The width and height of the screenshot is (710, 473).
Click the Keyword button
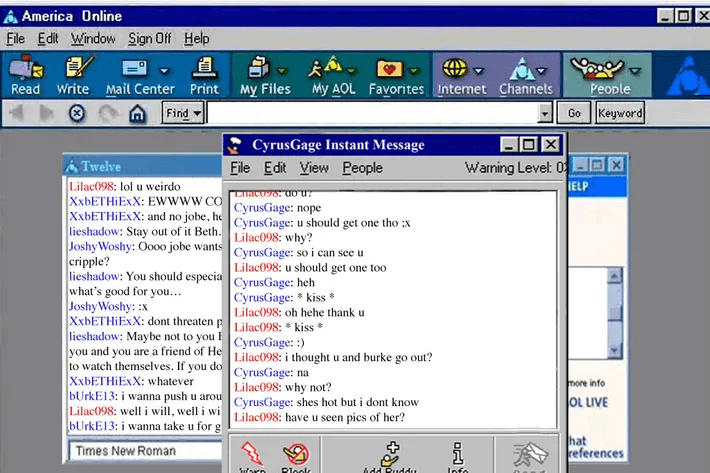click(620, 113)
